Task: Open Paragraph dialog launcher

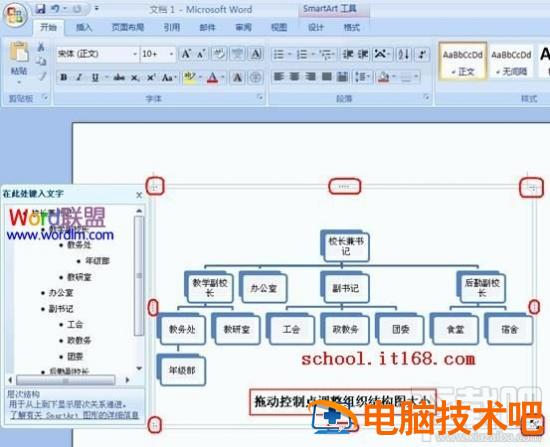Action: [427, 98]
